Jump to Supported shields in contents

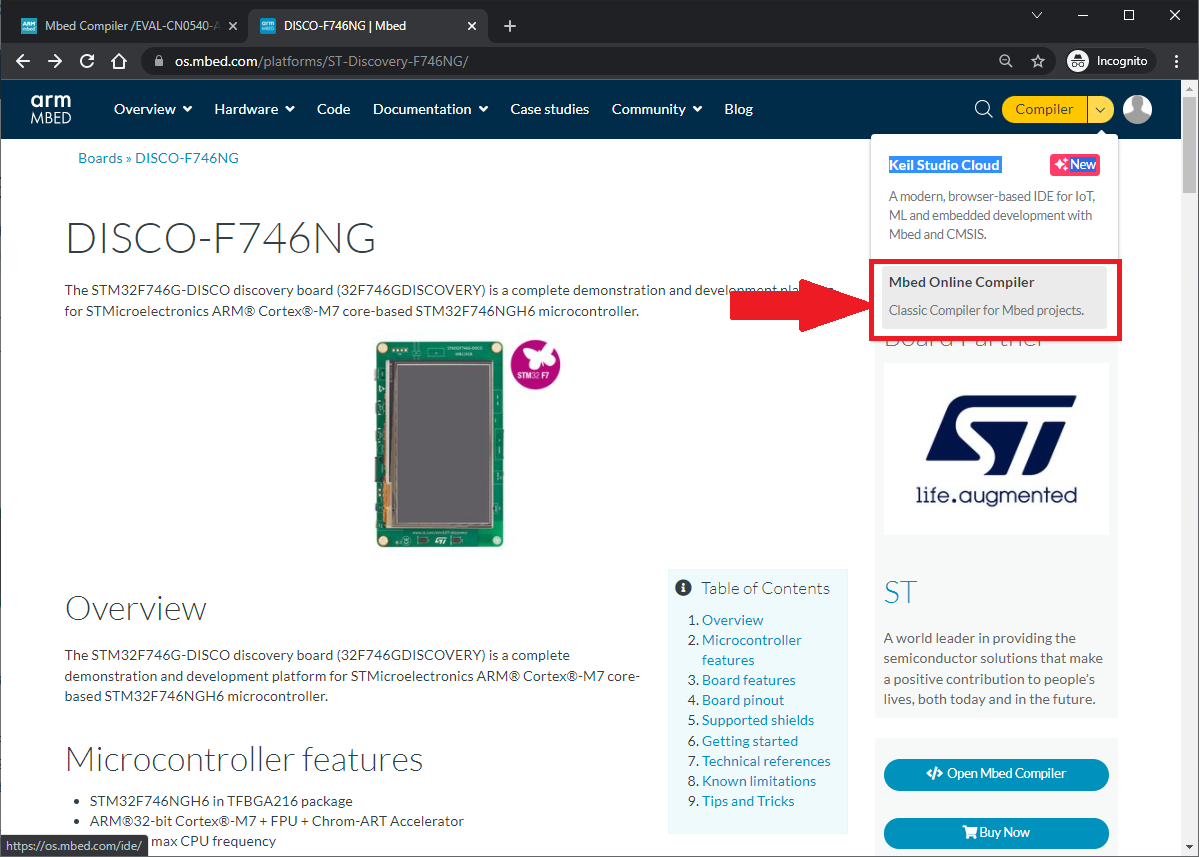(758, 720)
